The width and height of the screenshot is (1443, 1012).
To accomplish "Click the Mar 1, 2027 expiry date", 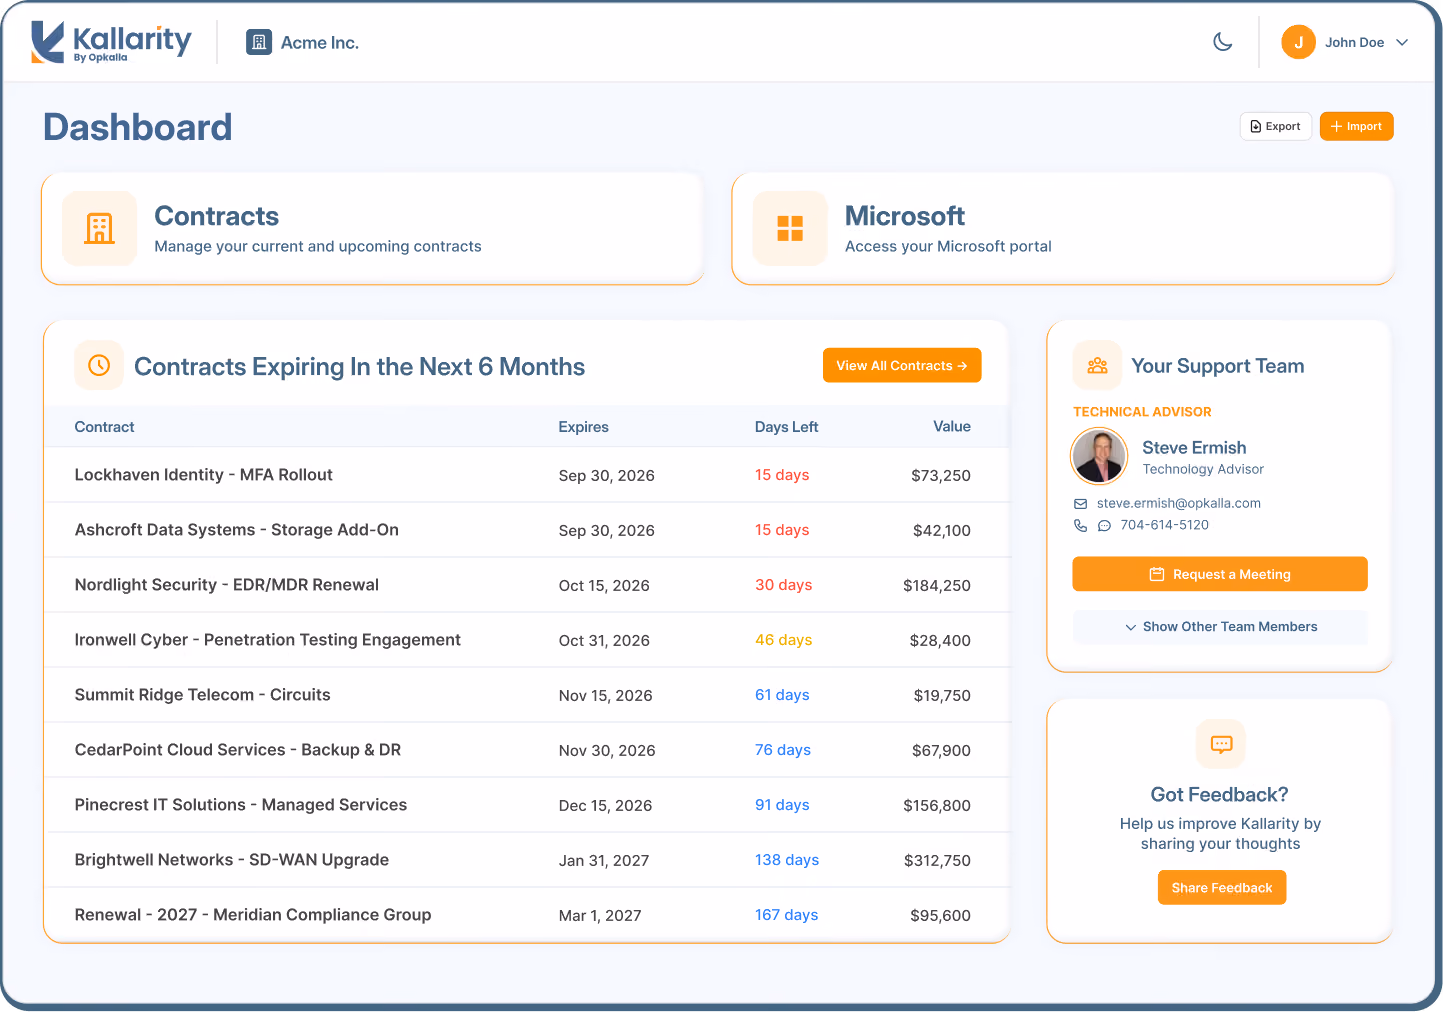I will click(600, 916).
